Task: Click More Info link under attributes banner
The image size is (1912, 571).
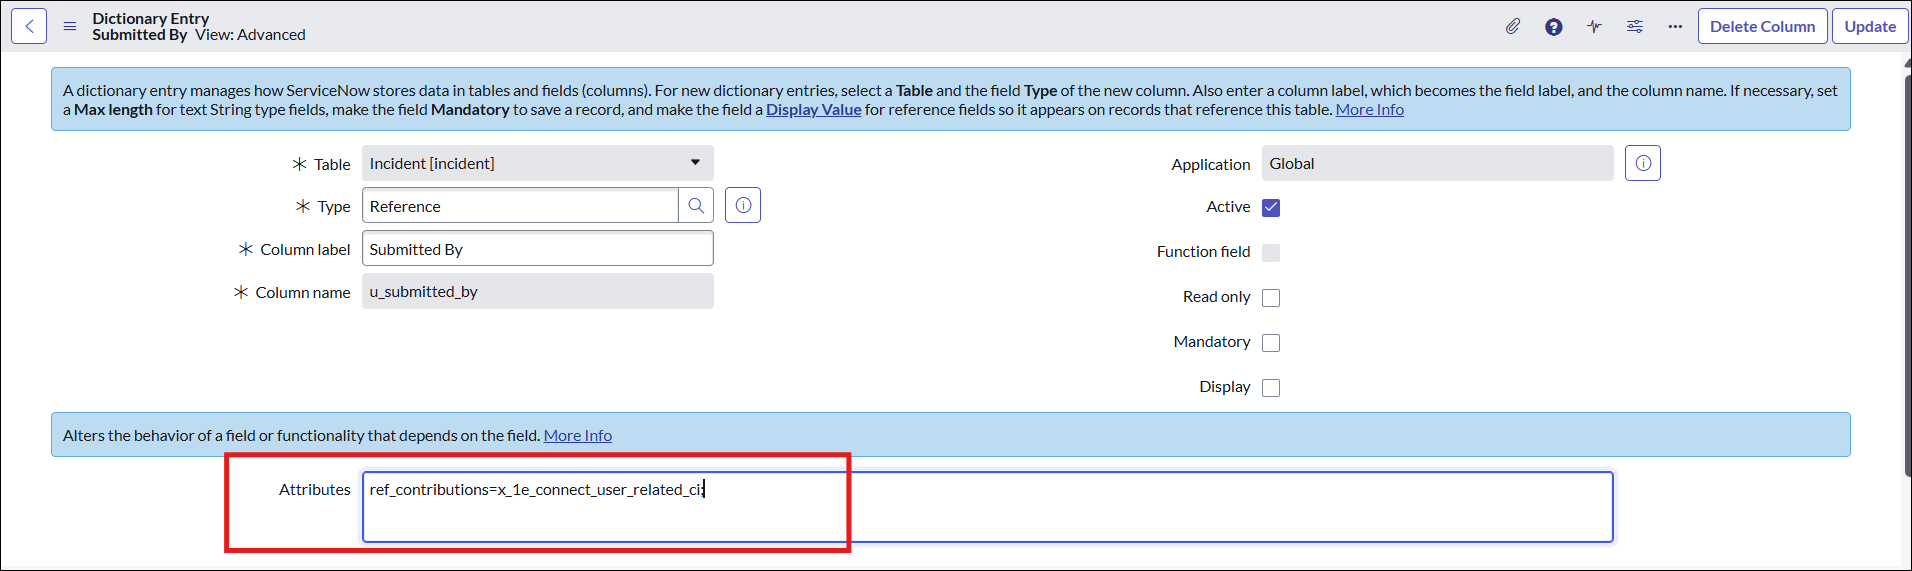Action: [577, 436]
